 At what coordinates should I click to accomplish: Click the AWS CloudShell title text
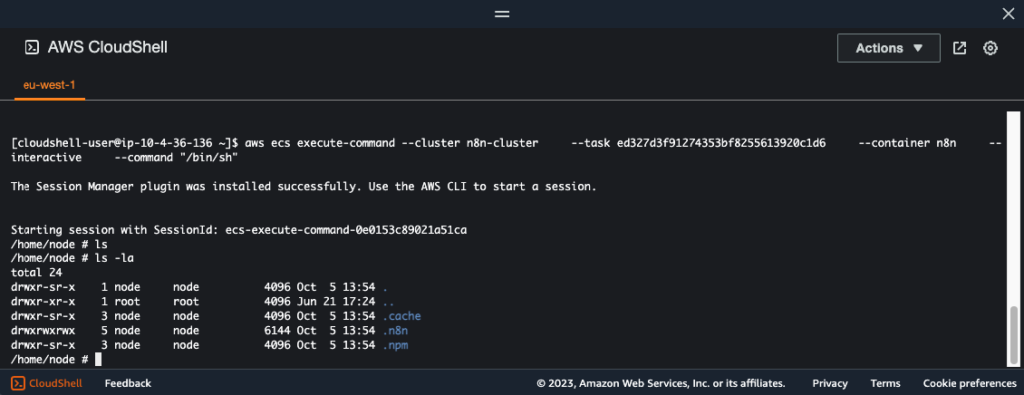click(x=108, y=48)
